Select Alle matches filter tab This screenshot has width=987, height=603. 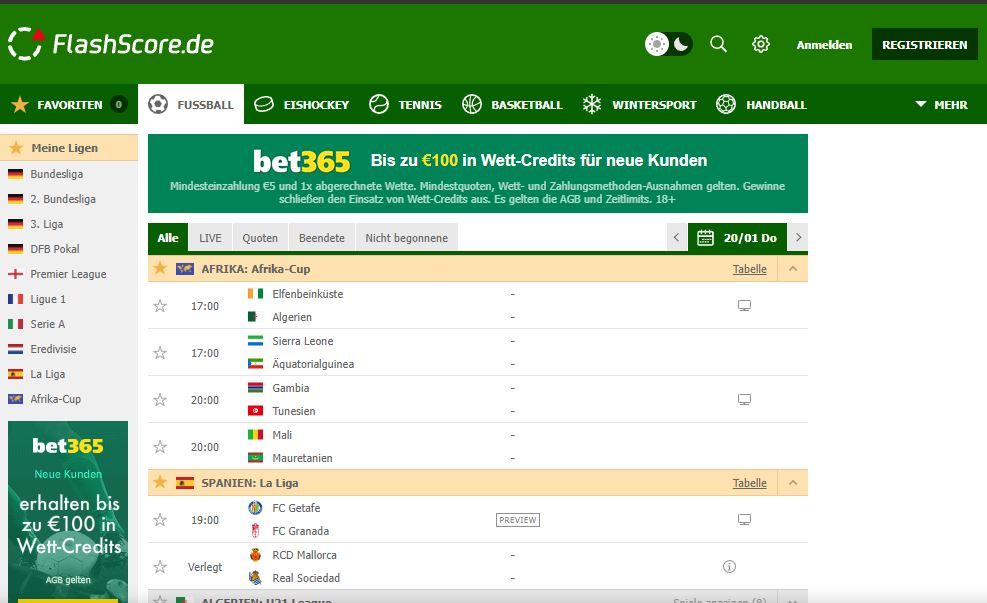[167, 238]
